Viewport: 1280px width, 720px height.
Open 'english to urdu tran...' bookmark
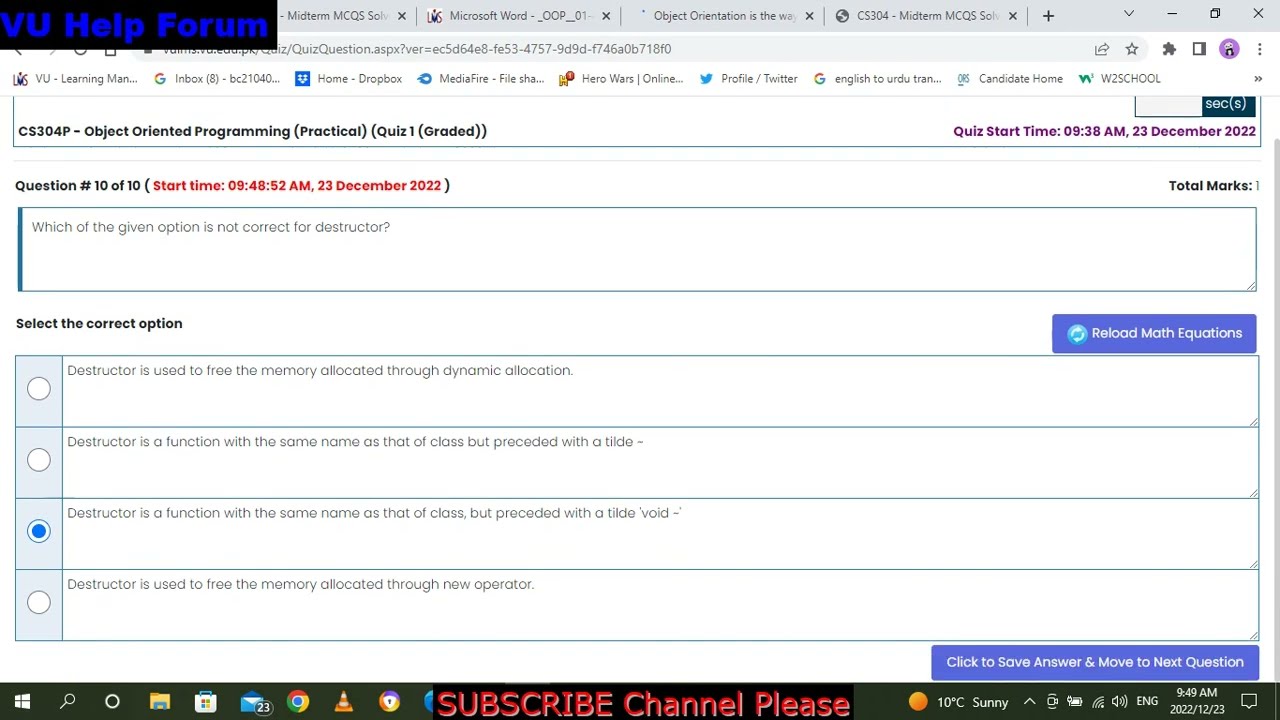click(877, 79)
